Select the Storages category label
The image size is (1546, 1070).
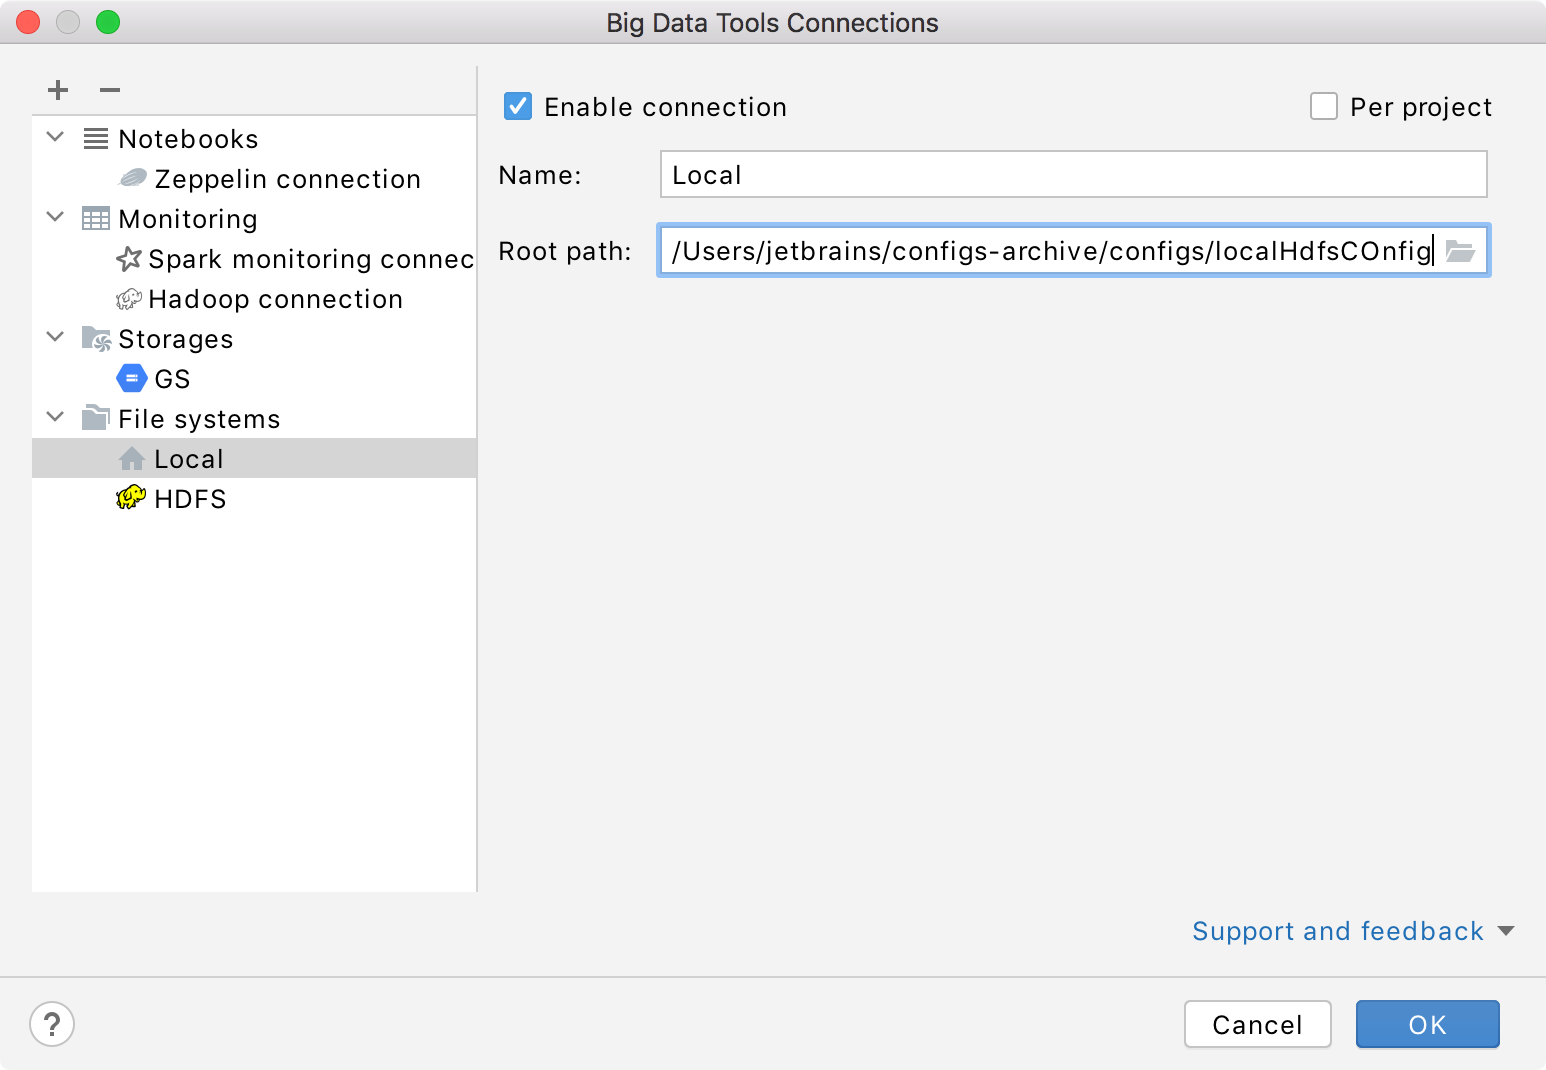[x=176, y=339]
